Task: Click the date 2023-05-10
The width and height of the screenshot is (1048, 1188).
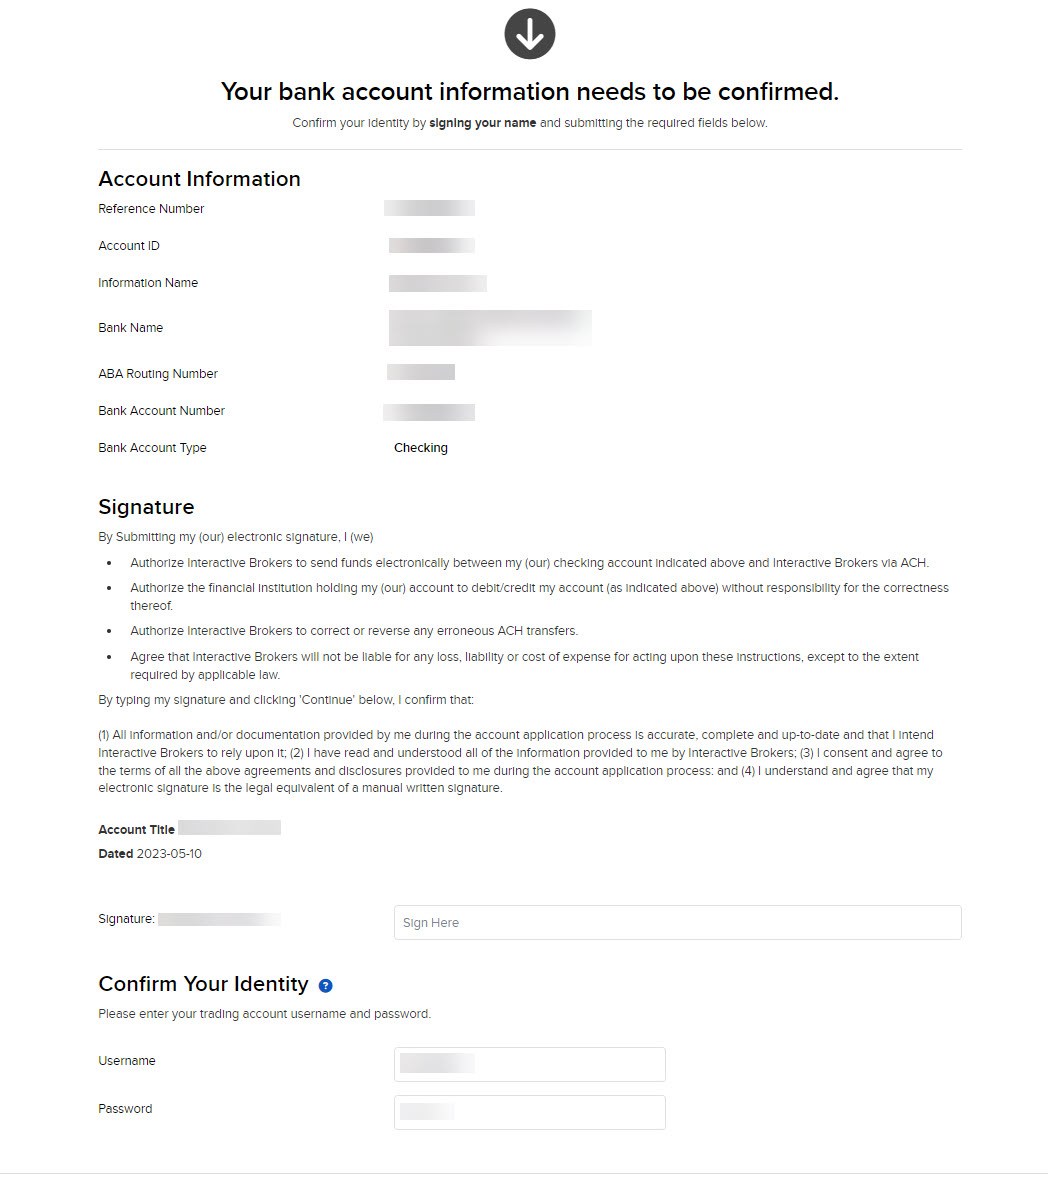Action: click(169, 854)
